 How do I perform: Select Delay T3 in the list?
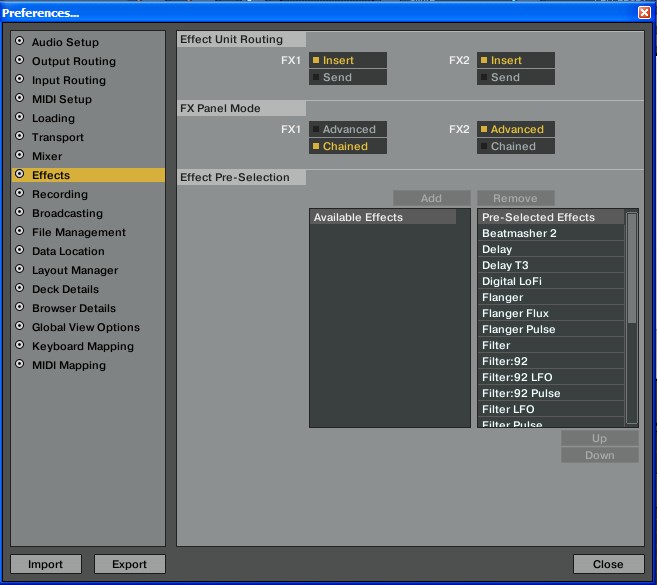point(551,265)
